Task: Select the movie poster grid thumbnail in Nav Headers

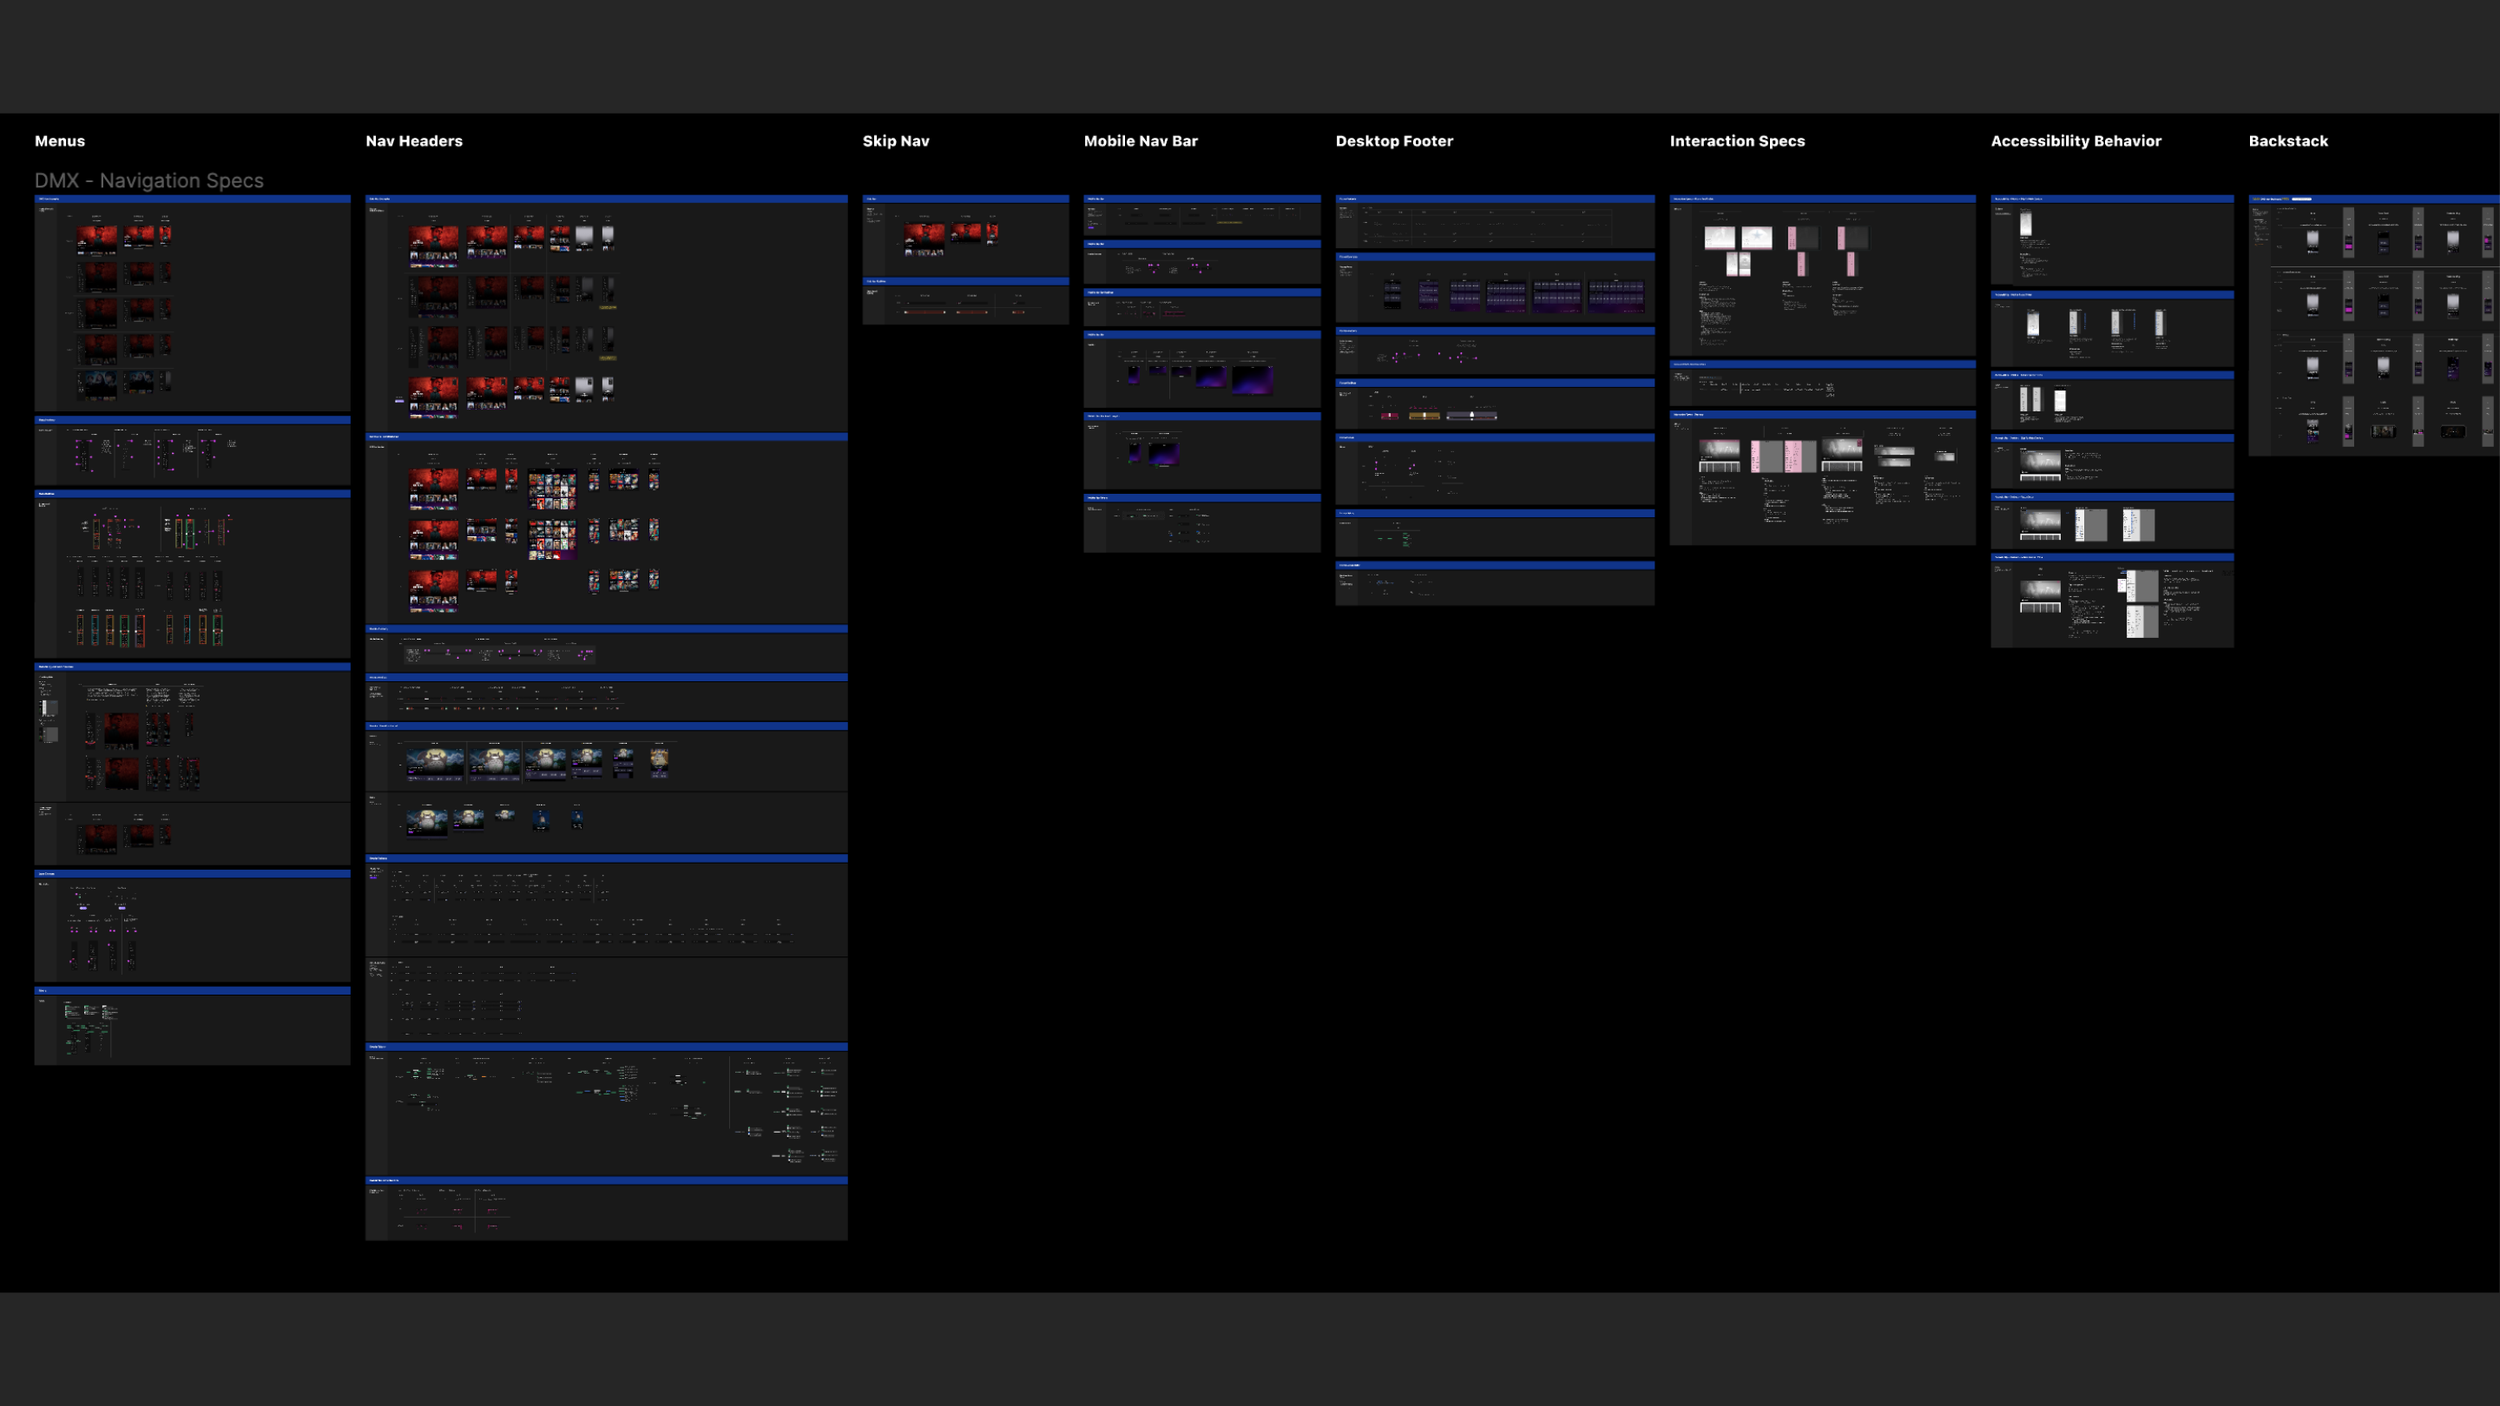Action: point(552,489)
